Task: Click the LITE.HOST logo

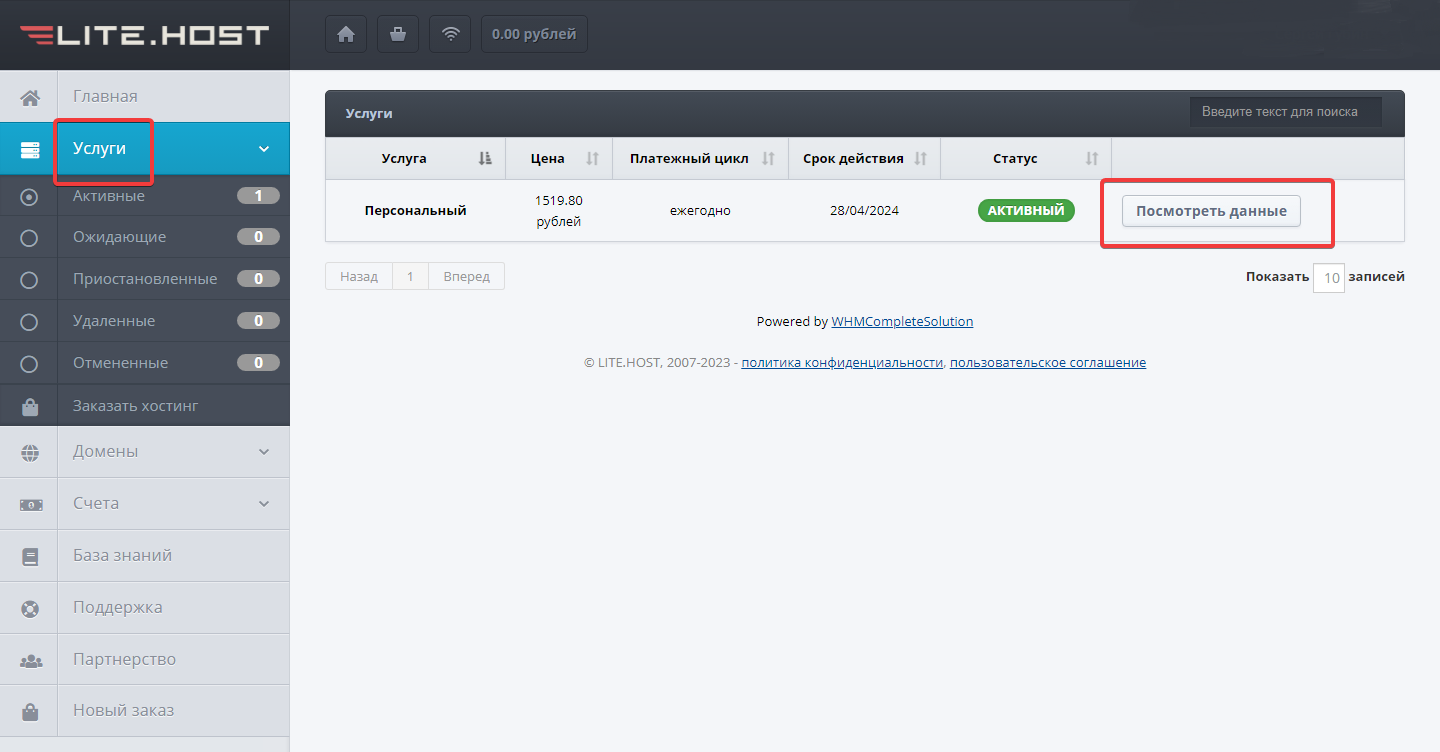Action: (x=145, y=35)
